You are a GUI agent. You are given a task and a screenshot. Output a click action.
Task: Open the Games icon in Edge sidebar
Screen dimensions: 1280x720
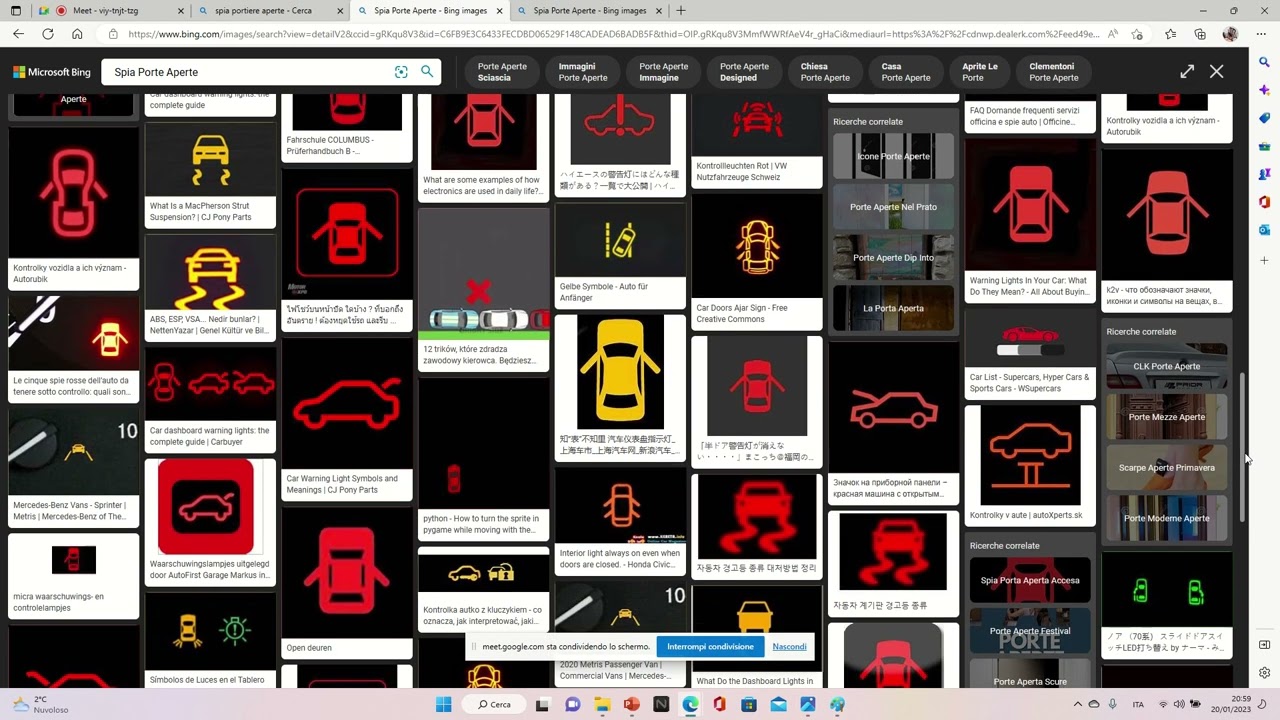(1265, 174)
